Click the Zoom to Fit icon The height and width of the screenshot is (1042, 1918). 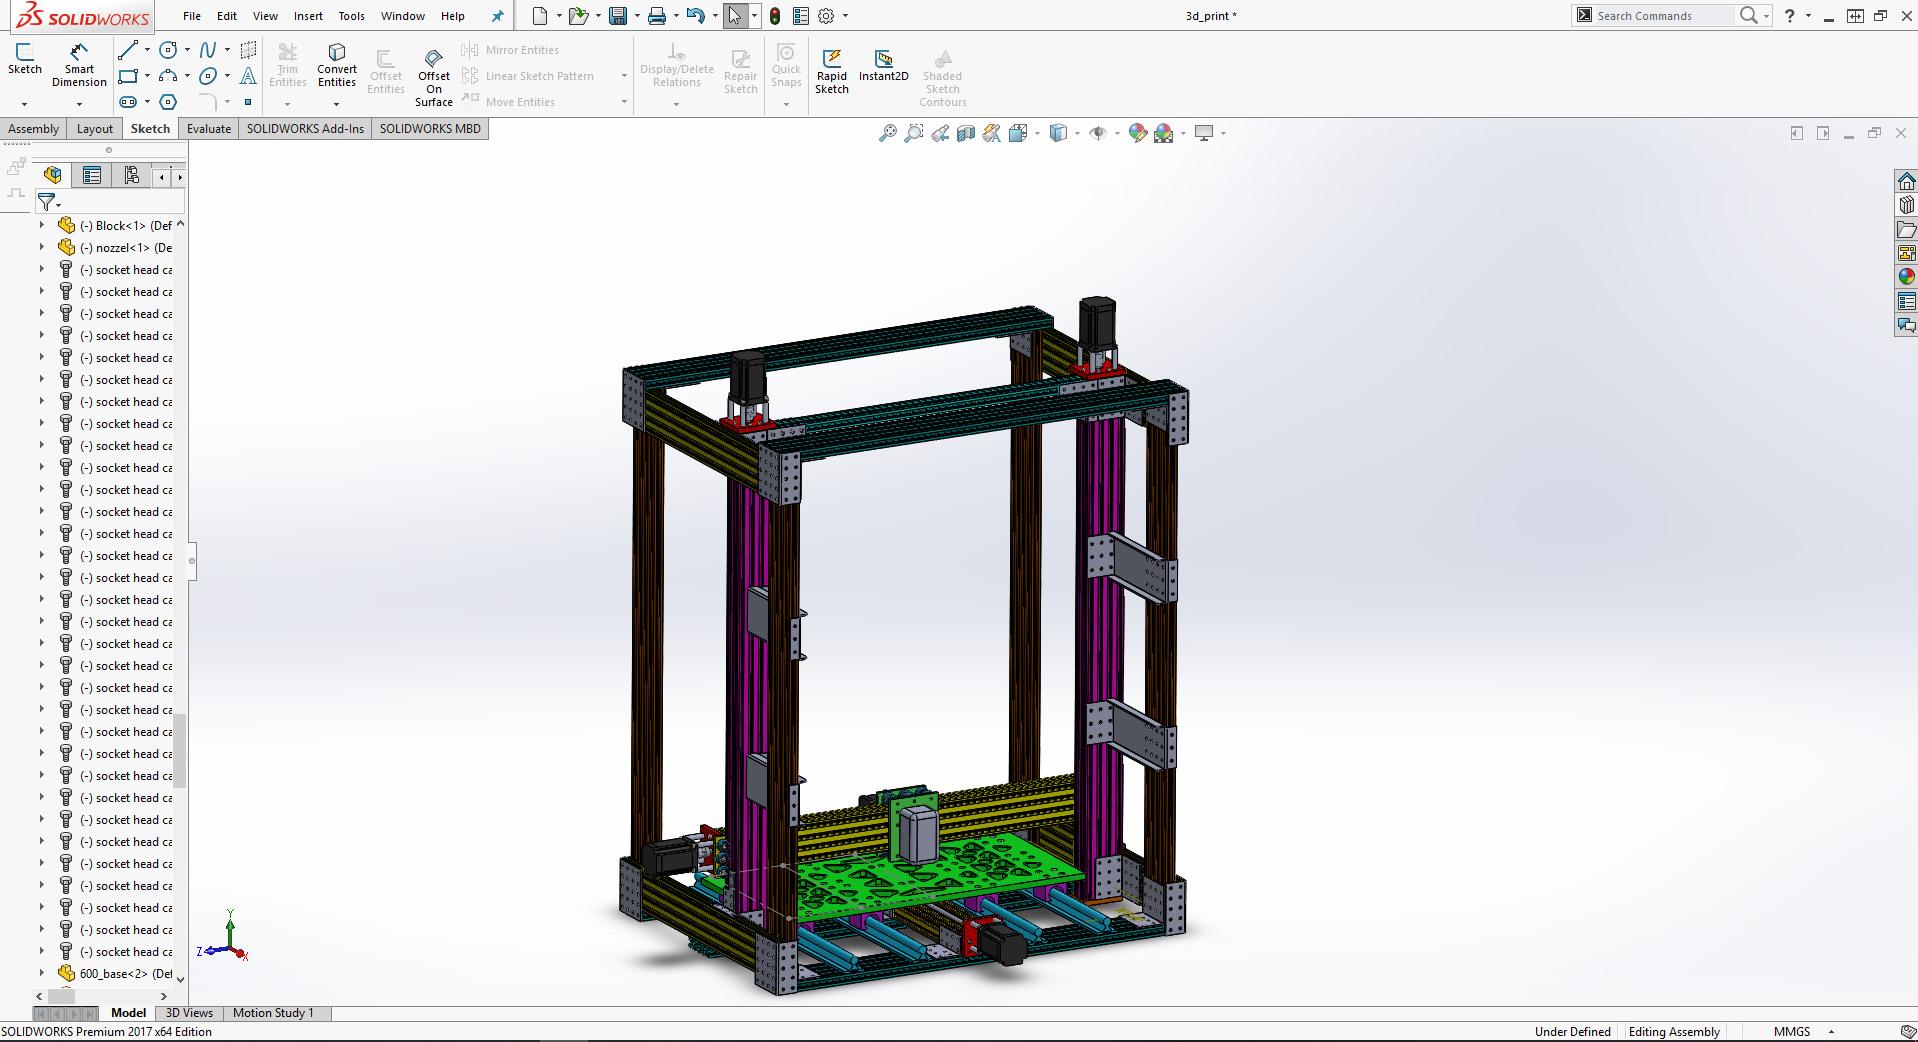coord(887,133)
